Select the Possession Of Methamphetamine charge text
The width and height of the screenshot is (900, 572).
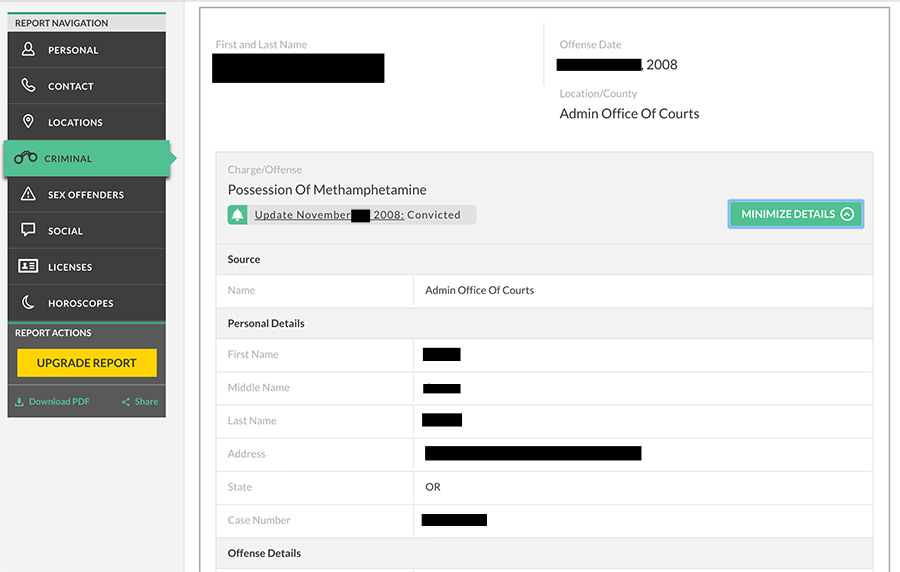327,189
